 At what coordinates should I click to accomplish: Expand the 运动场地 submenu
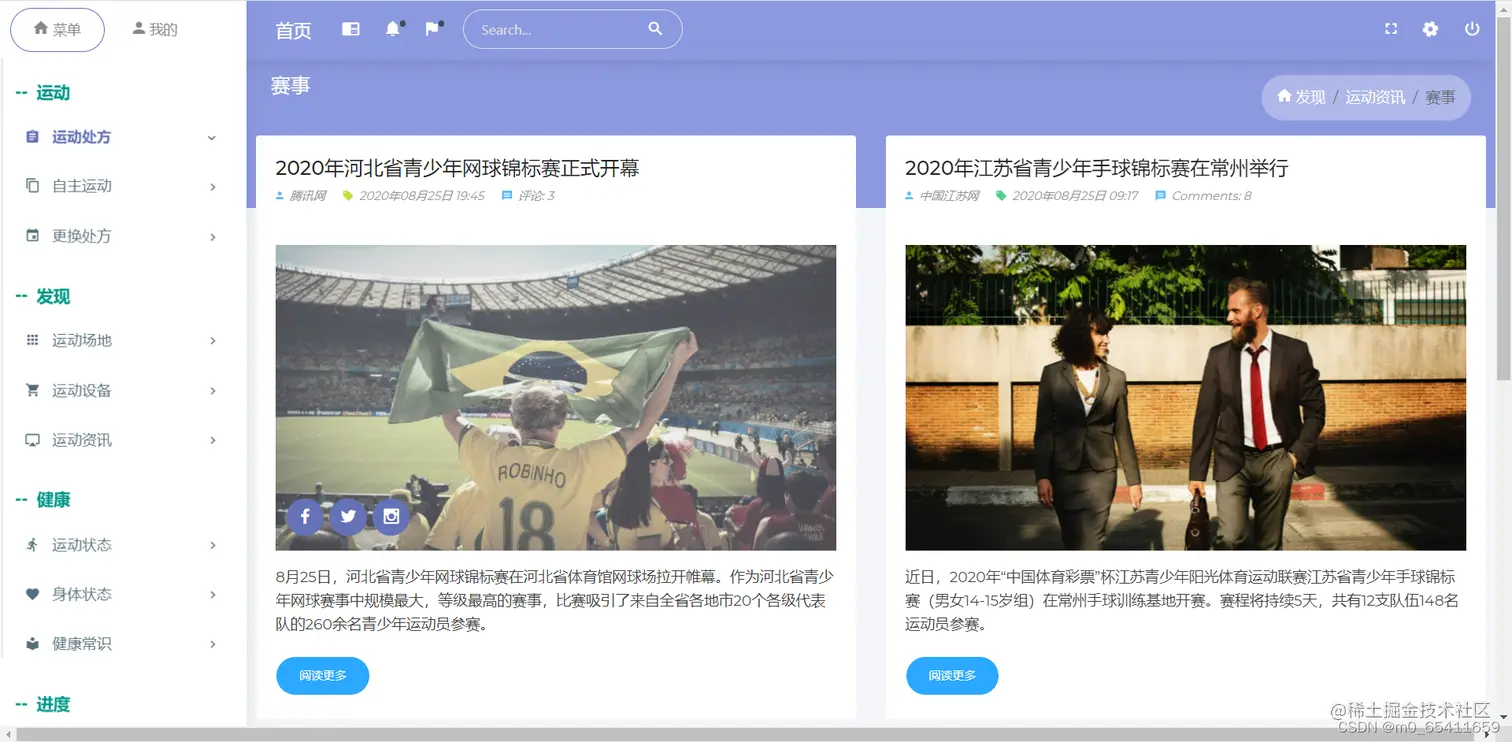click(80, 340)
